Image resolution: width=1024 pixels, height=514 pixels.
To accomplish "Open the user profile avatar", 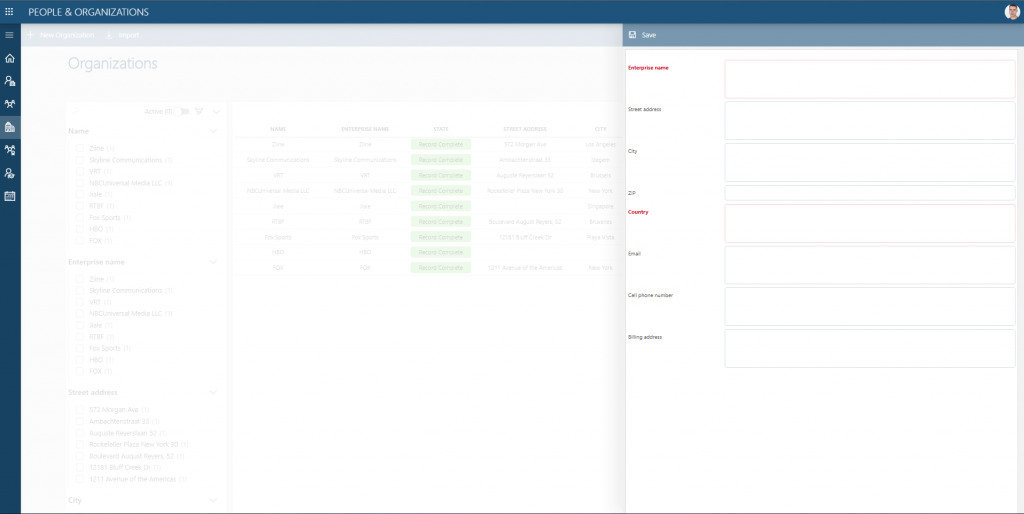I will pyautogui.click(x=1012, y=12).
